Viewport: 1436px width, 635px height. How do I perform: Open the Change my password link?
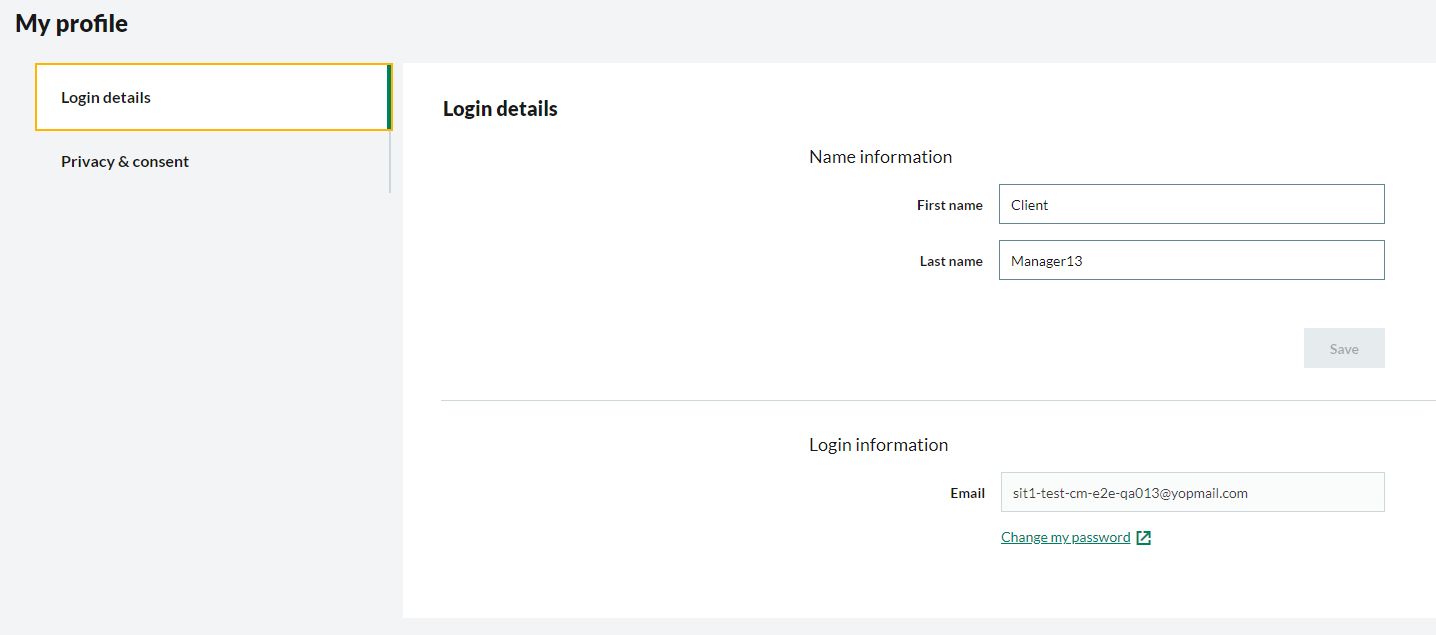[1065, 538]
